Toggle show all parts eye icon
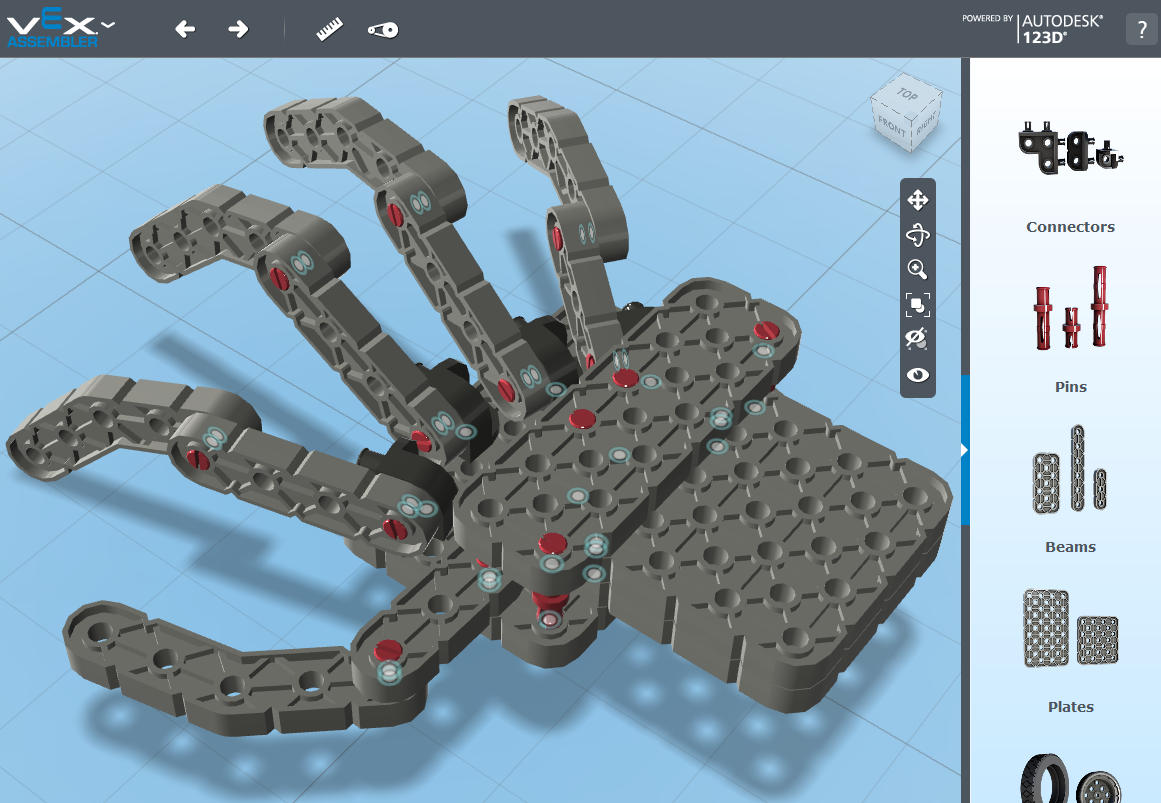Screen dimensions: 1161x803 pos(917,375)
